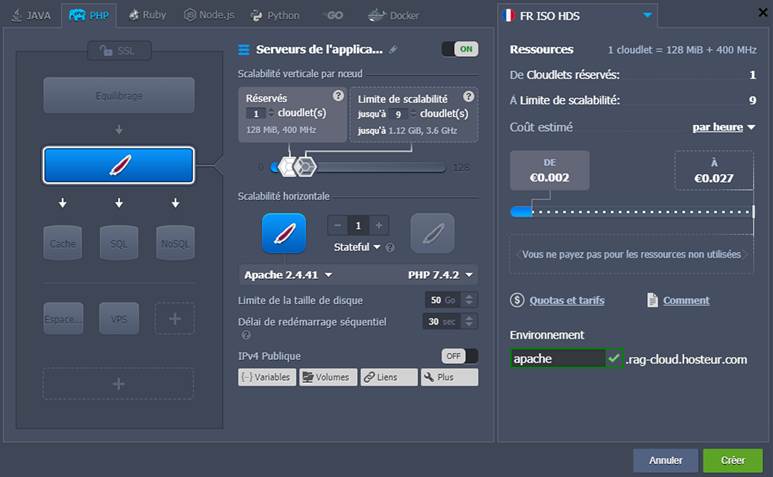Image resolution: width=773 pixels, height=477 pixels.
Task: Add the SQL database node
Action: (118, 243)
